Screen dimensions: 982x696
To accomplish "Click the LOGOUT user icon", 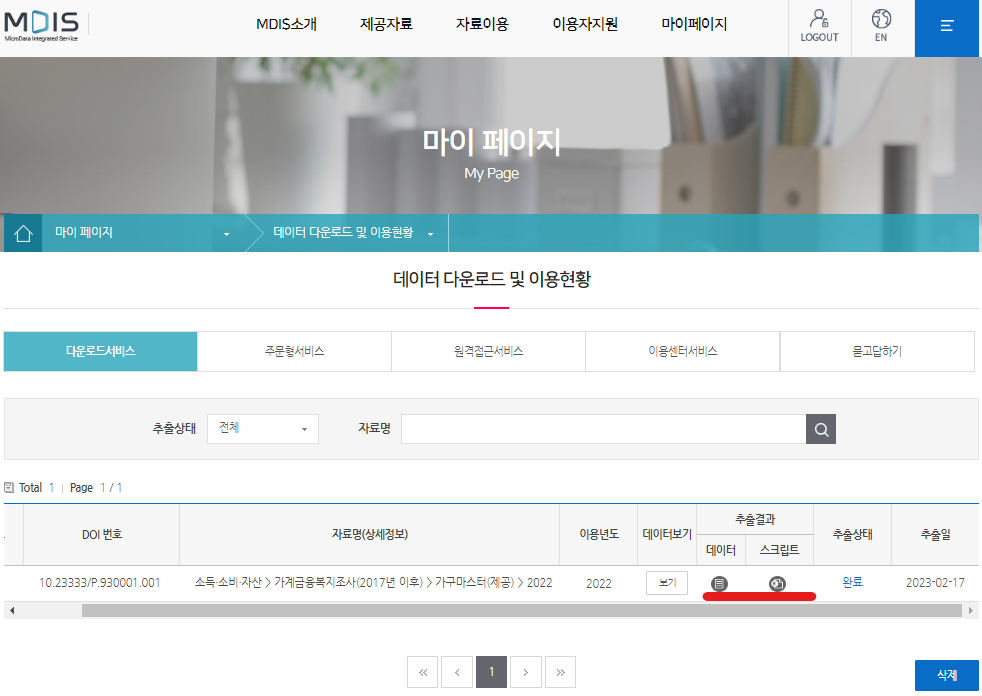I will click(819, 26).
